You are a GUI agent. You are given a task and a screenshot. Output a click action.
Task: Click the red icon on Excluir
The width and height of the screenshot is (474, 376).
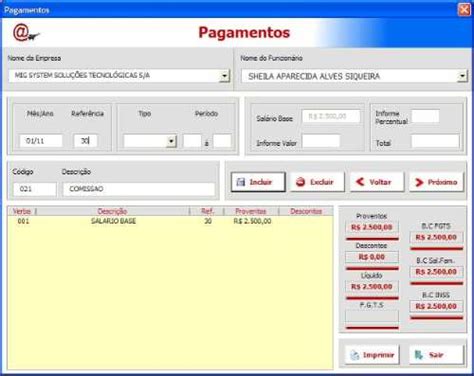click(x=300, y=182)
